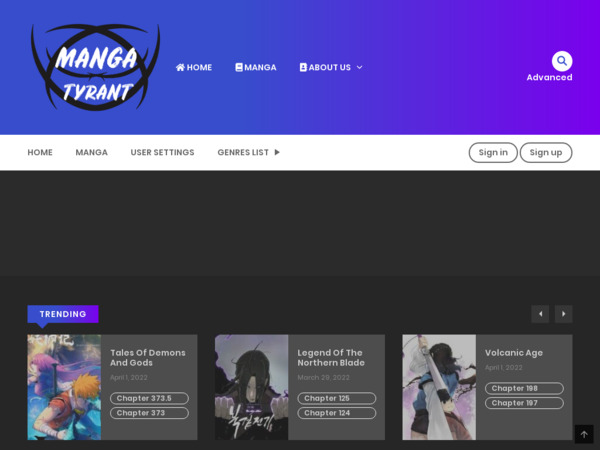Viewport: 600px width, 450px height.
Task: Expand the About Us dropdown chevron
Action: click(359, 67)
